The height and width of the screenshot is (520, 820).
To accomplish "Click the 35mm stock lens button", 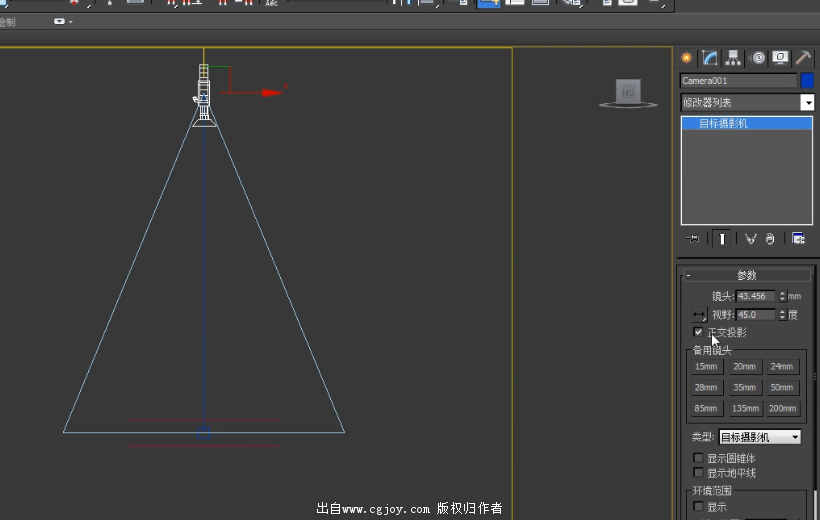I will [744, 388].
